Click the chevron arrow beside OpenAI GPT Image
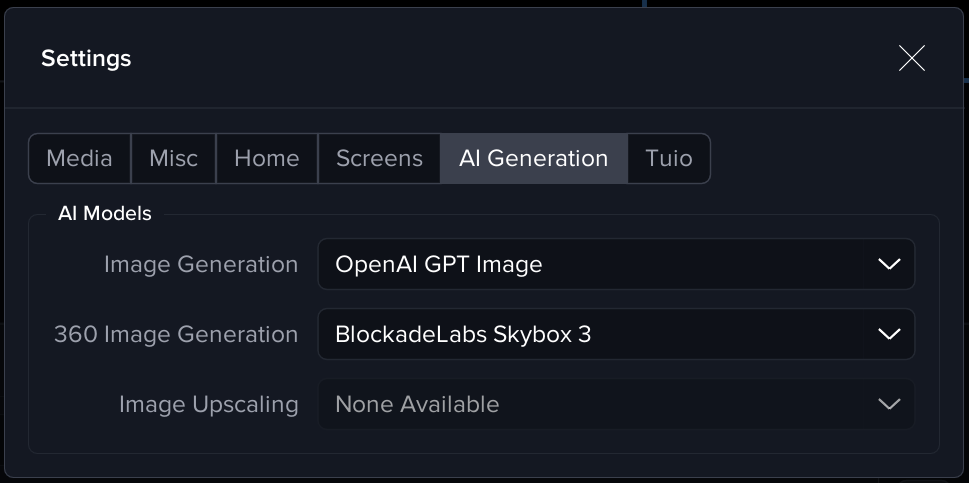Image resolution: width=969 pixels, height=483 pixels. 888,264
